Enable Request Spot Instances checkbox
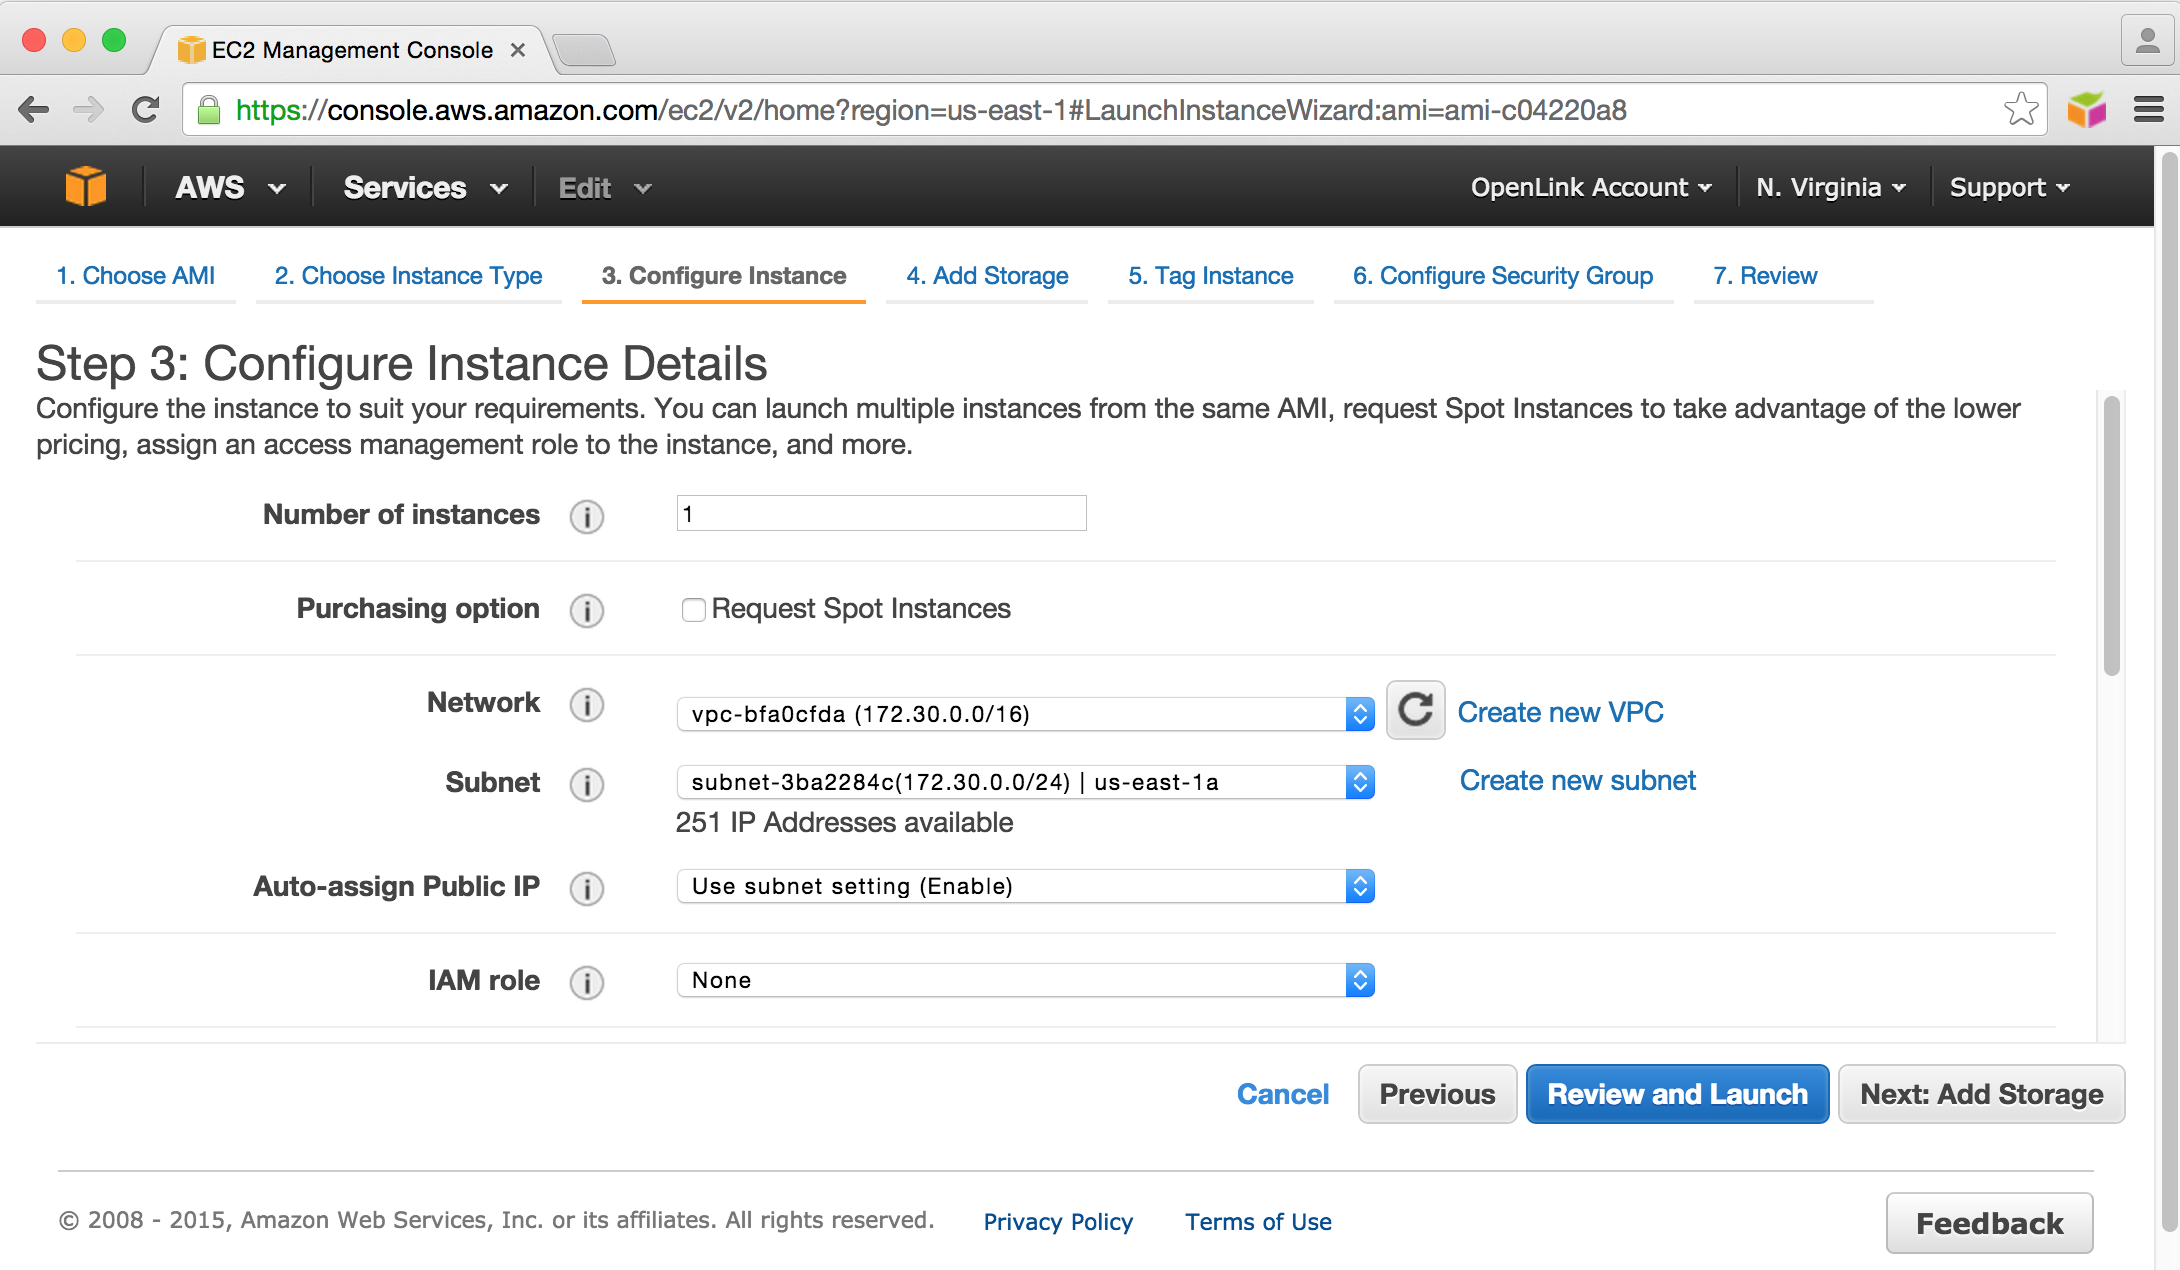Screen dimensions: 2180x1270 [x=693, y=609]
